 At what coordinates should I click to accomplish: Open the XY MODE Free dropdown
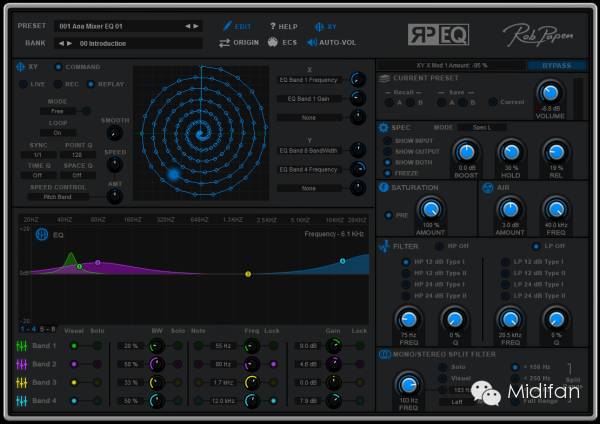click(57, 111)
